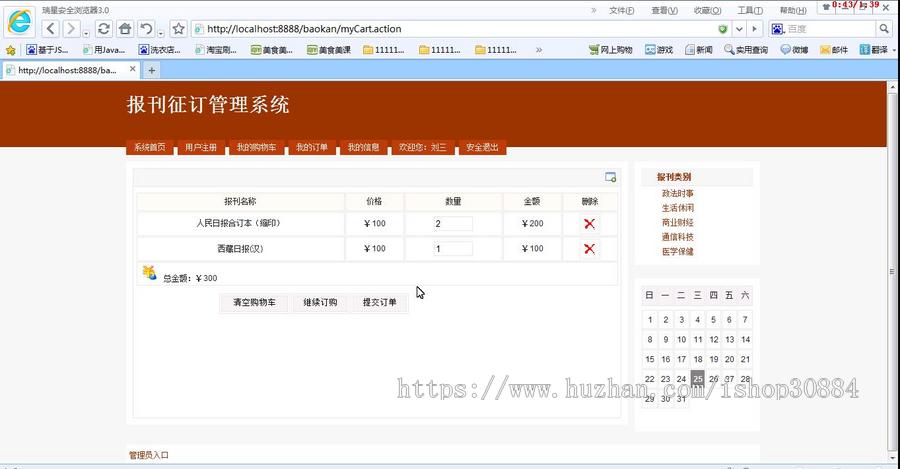Viewport: 900px width, 469px height.
Task: Open the 文件(F) menu
Action: [x=622, y=10]
